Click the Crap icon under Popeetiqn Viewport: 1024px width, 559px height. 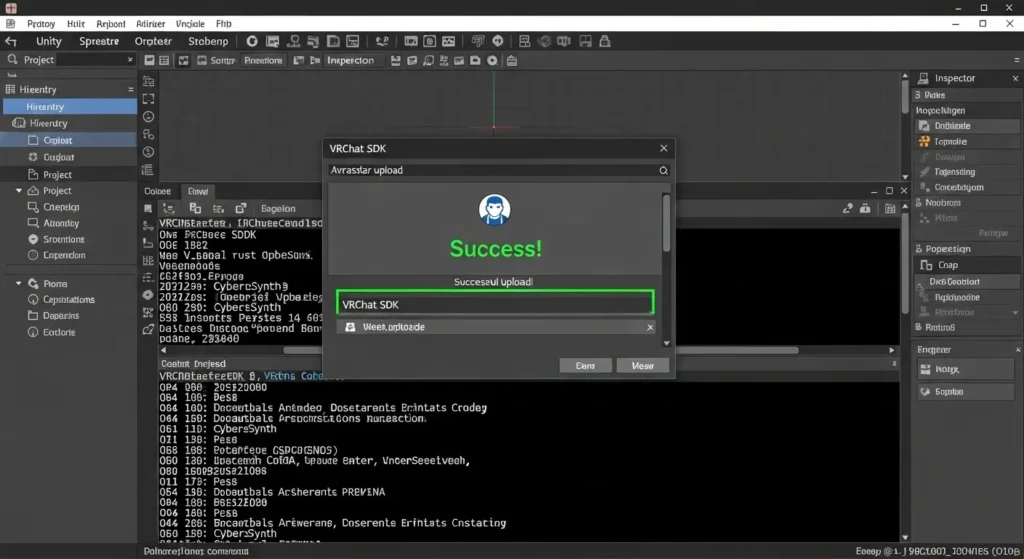pyautogui.click(x=926, y=265)
